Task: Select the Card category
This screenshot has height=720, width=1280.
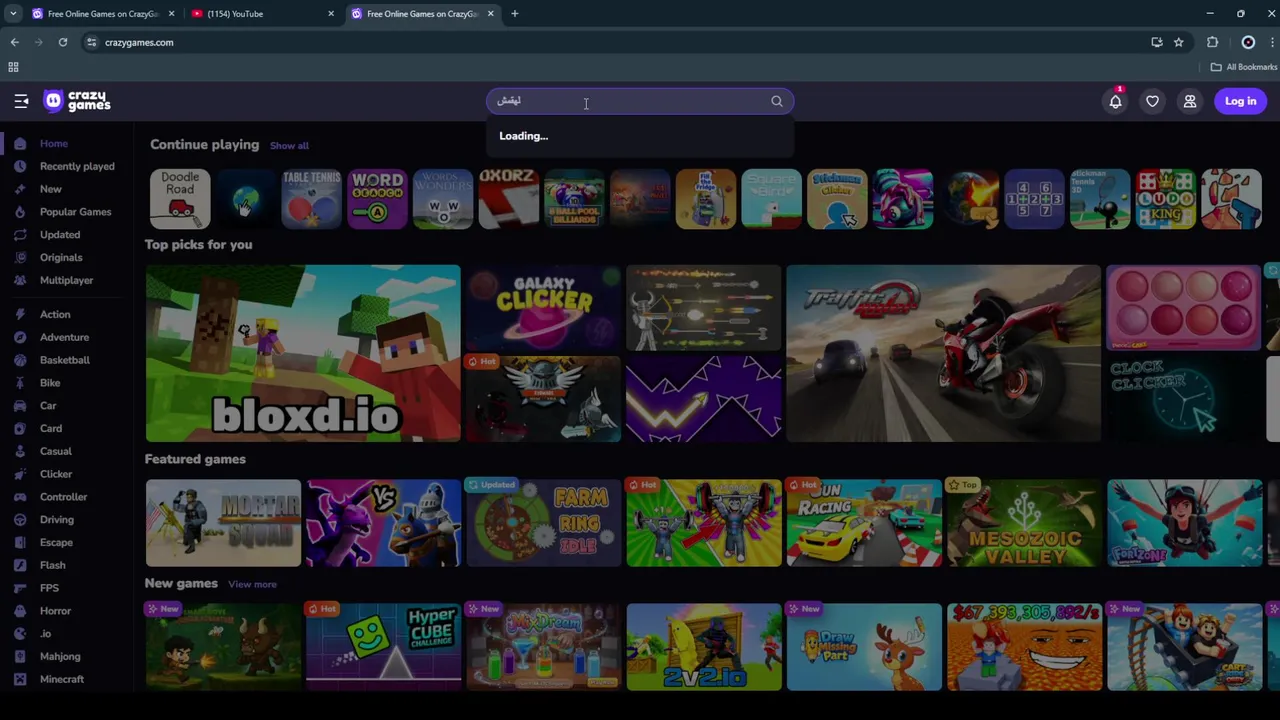Action: [x=50, y=429]
